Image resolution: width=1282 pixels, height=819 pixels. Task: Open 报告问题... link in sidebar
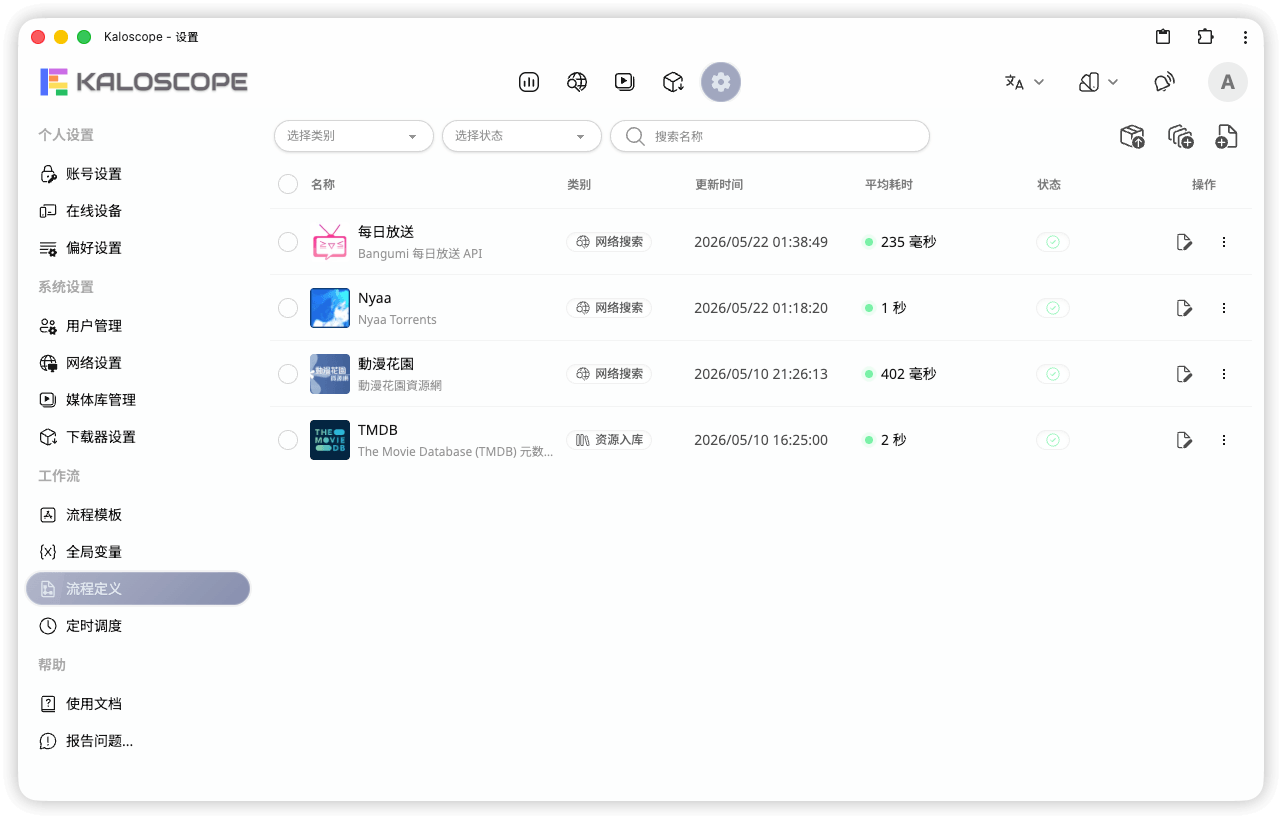tap(138, 741)
